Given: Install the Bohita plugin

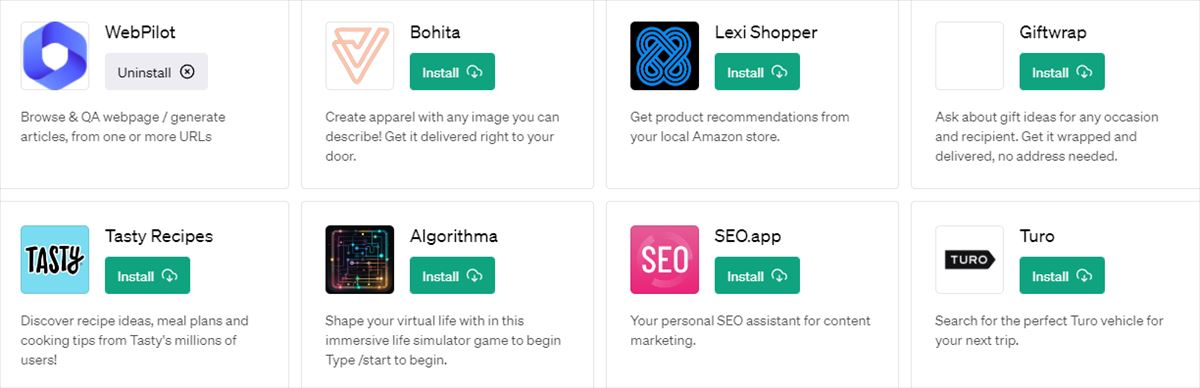Looking at the screenshot, I should [x=452, y=72].
